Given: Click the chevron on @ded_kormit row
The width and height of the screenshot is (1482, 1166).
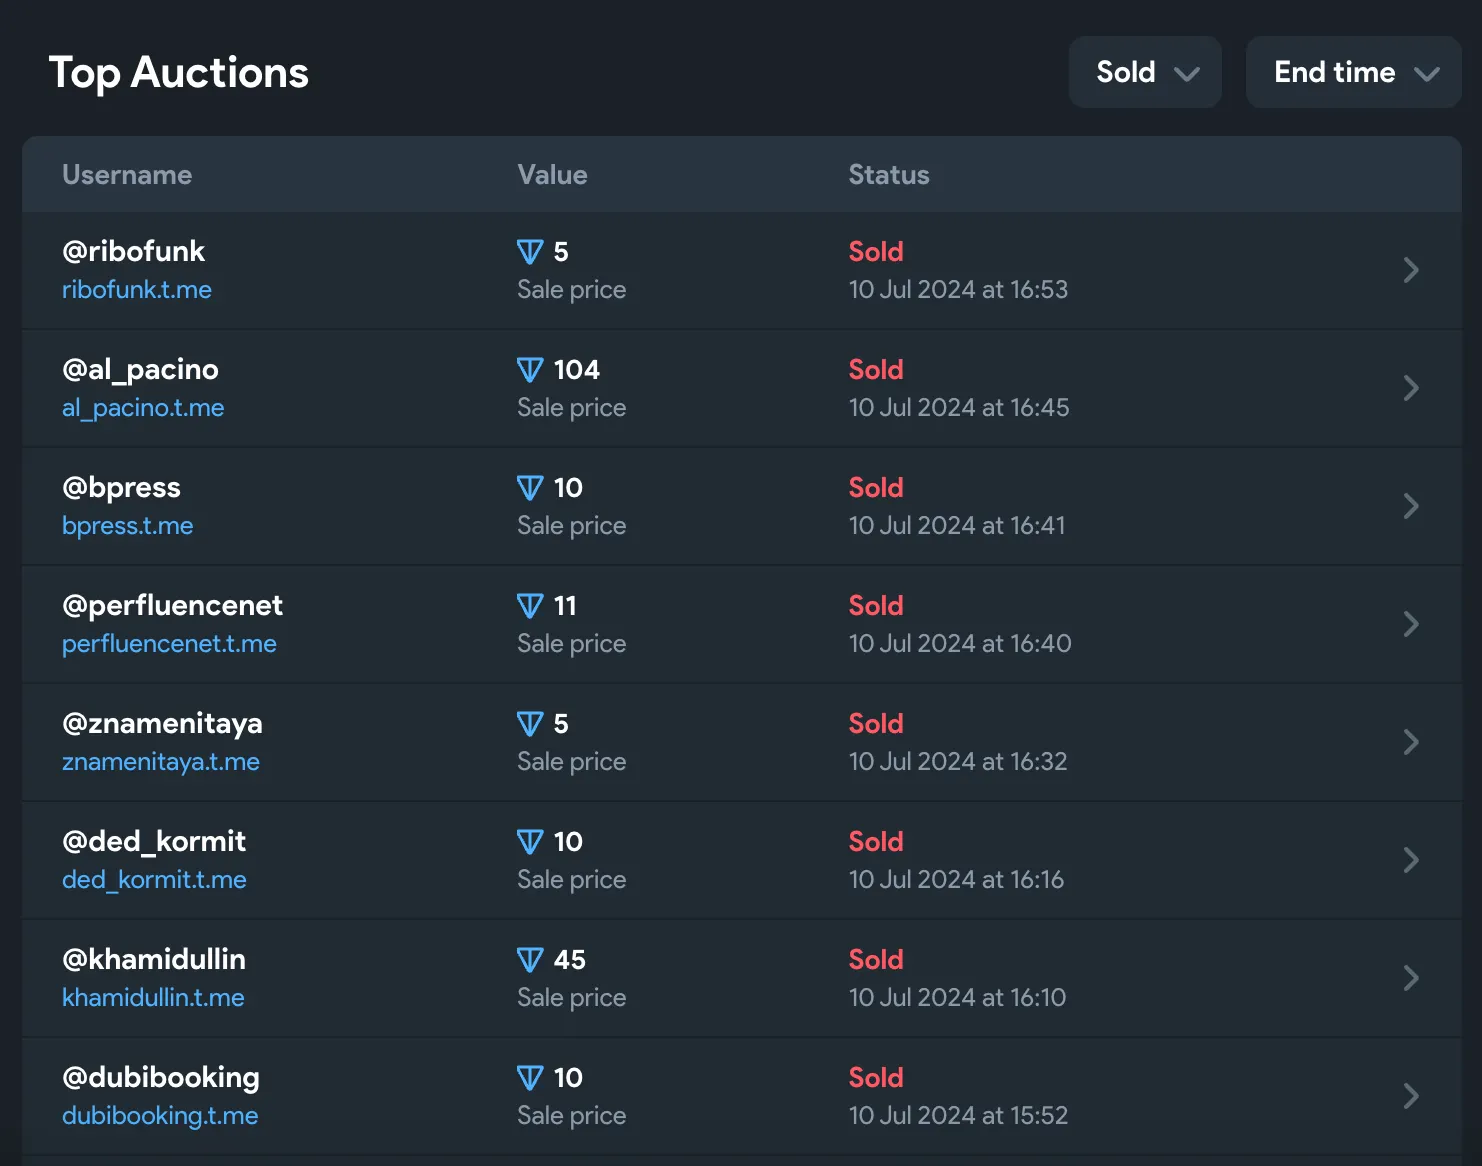Looking at the screenshot, I should point(1410,860).
